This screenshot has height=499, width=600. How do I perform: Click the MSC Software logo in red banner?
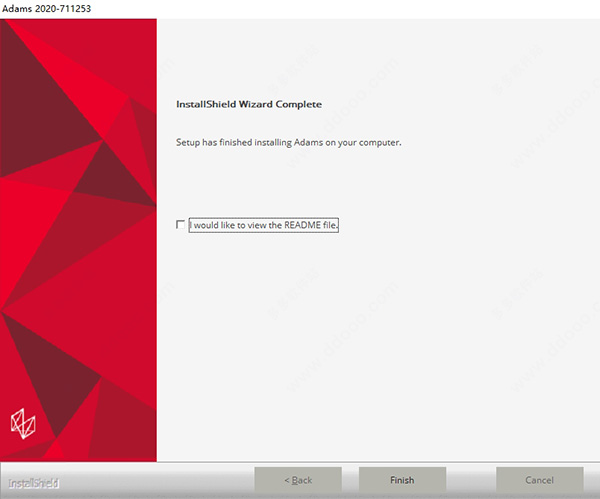pyautogui.click(x=23, y=423)
